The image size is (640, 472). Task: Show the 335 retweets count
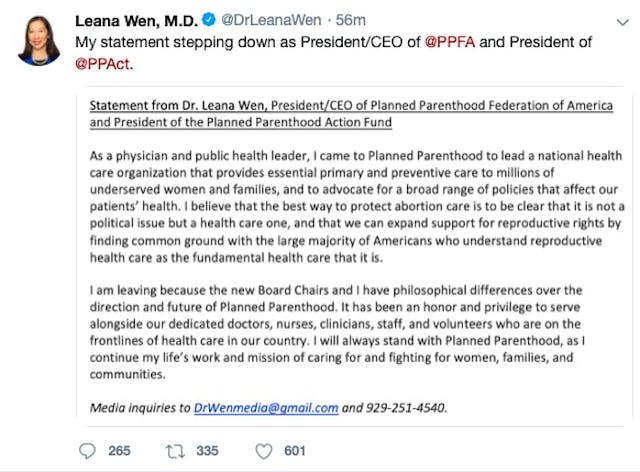pos(208,451)
